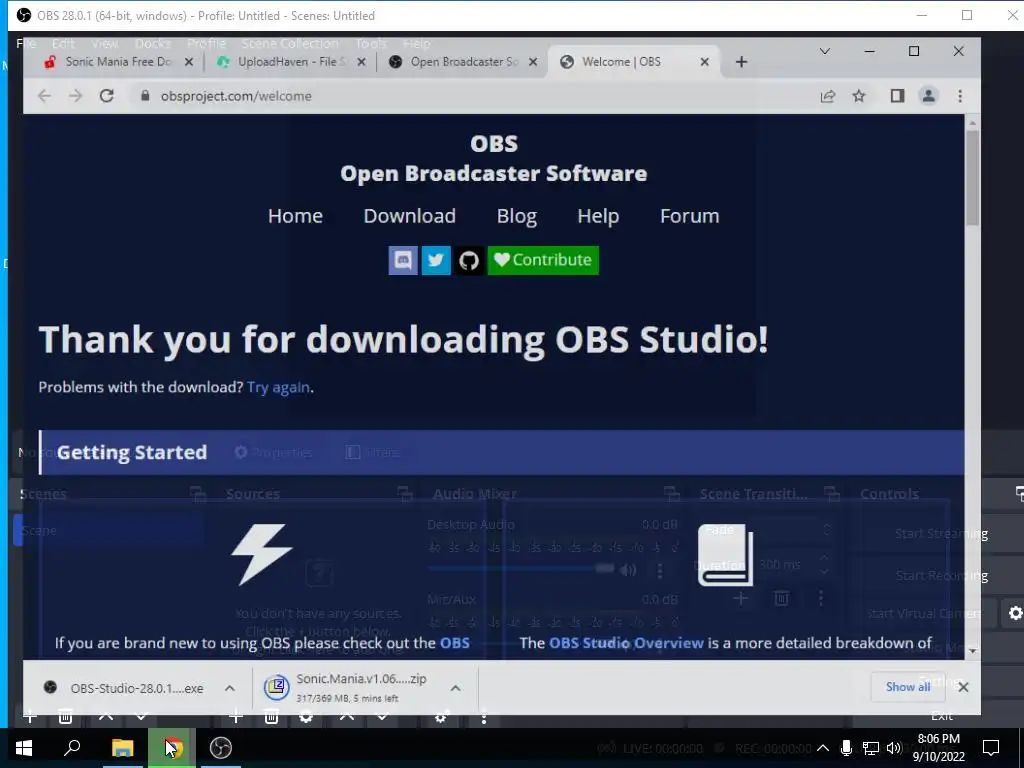1024x768 pixels.
Task: Click the webpage vertical scrollbar thumb
Action: click(x=972, y=178)
